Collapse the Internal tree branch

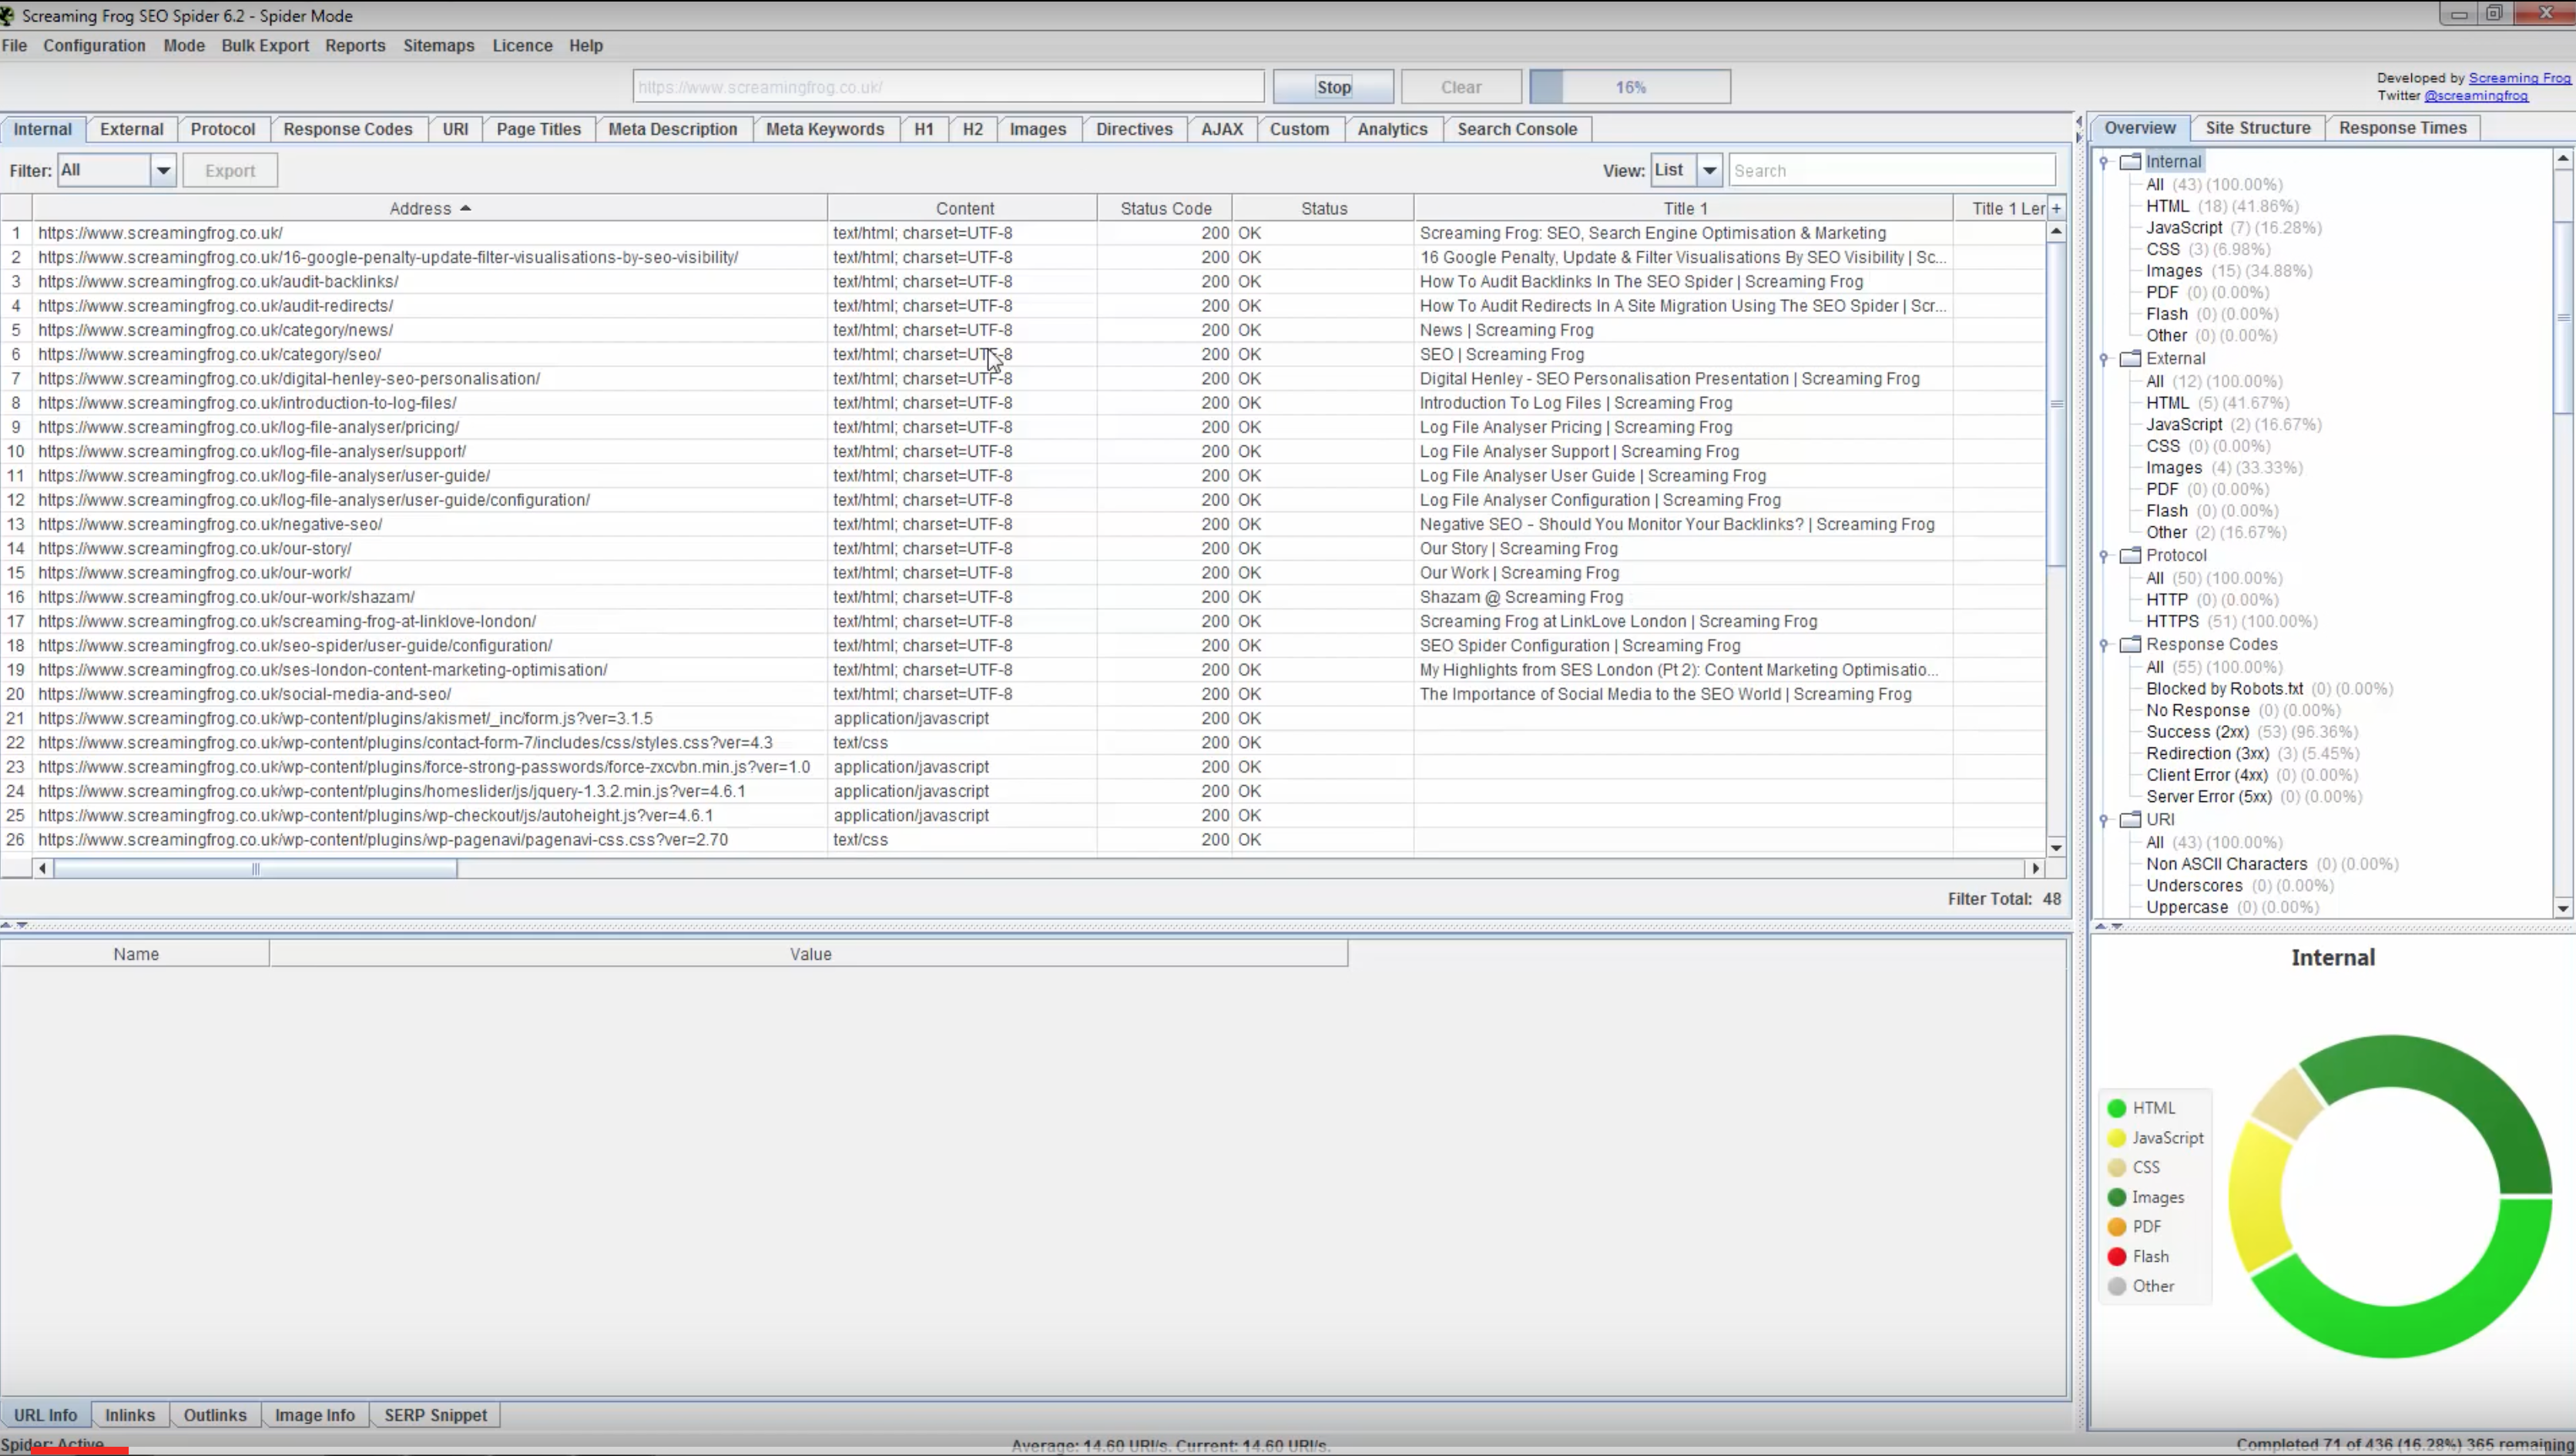(x=2104, y=162)
